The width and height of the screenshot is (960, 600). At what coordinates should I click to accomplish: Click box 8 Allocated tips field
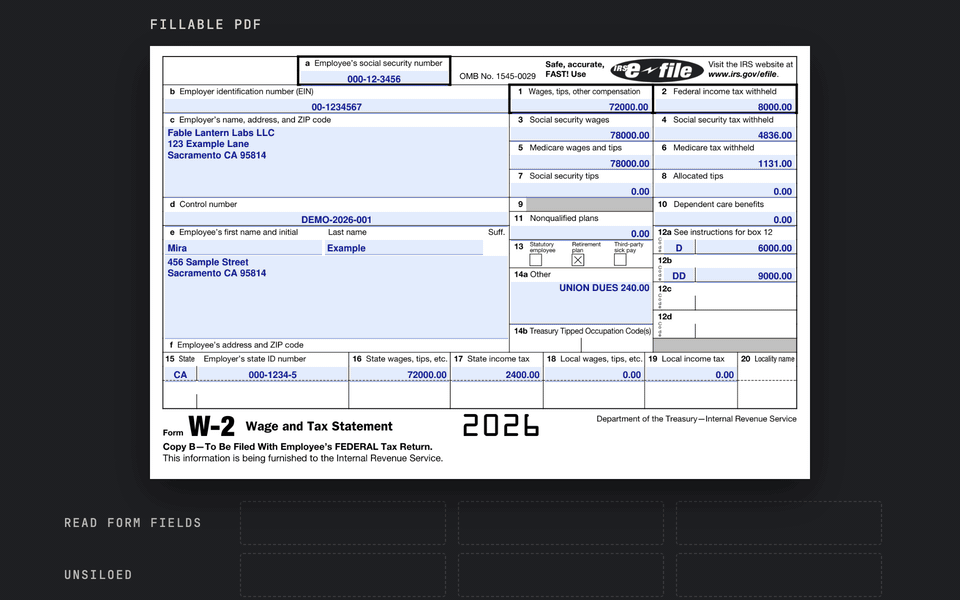point(725,191)
